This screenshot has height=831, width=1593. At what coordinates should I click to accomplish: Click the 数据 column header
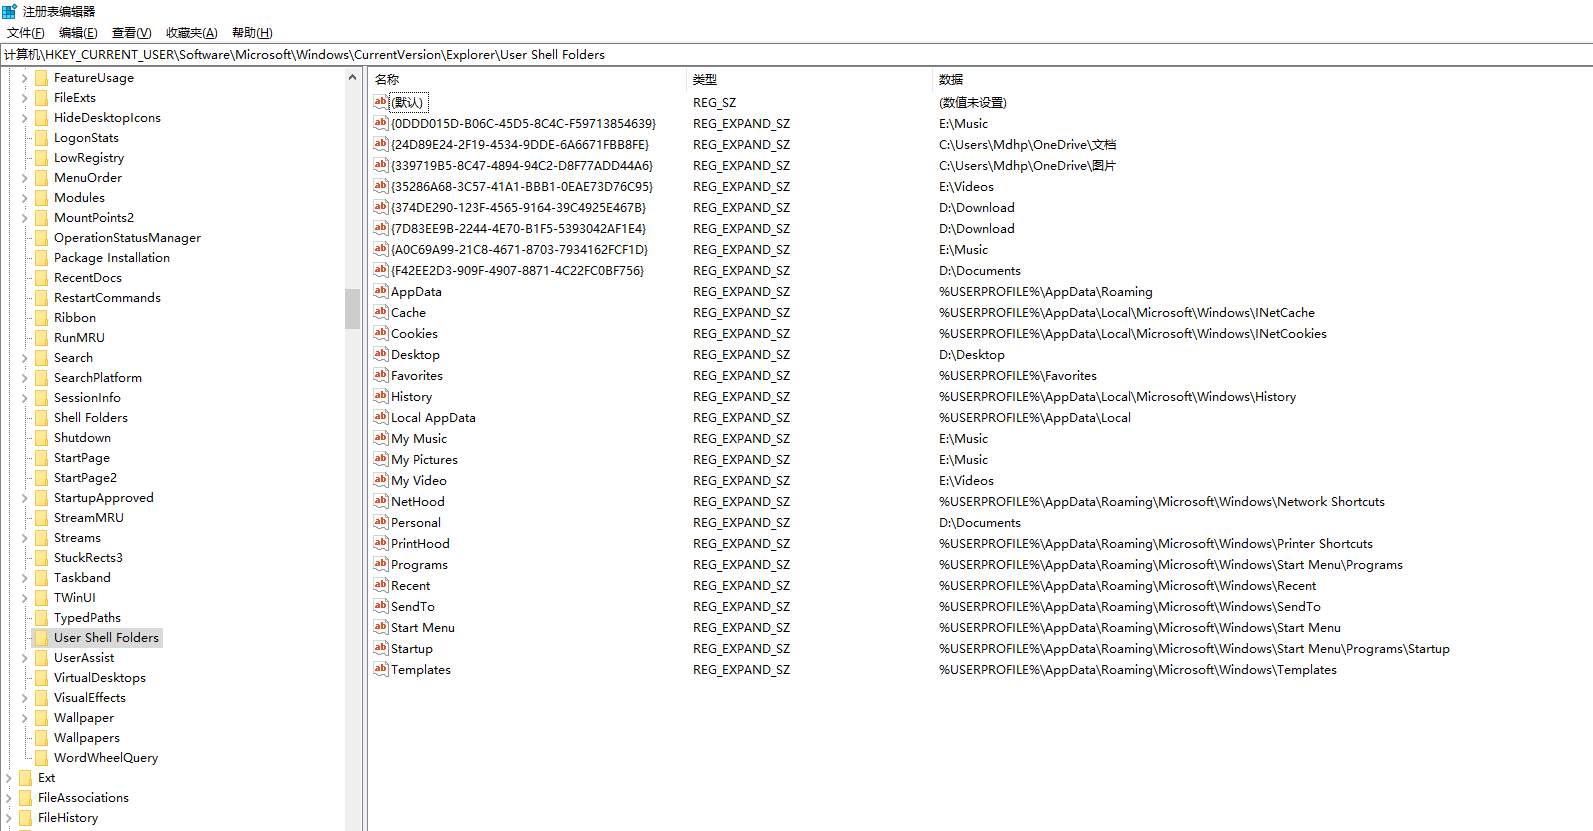(1262, 79)
